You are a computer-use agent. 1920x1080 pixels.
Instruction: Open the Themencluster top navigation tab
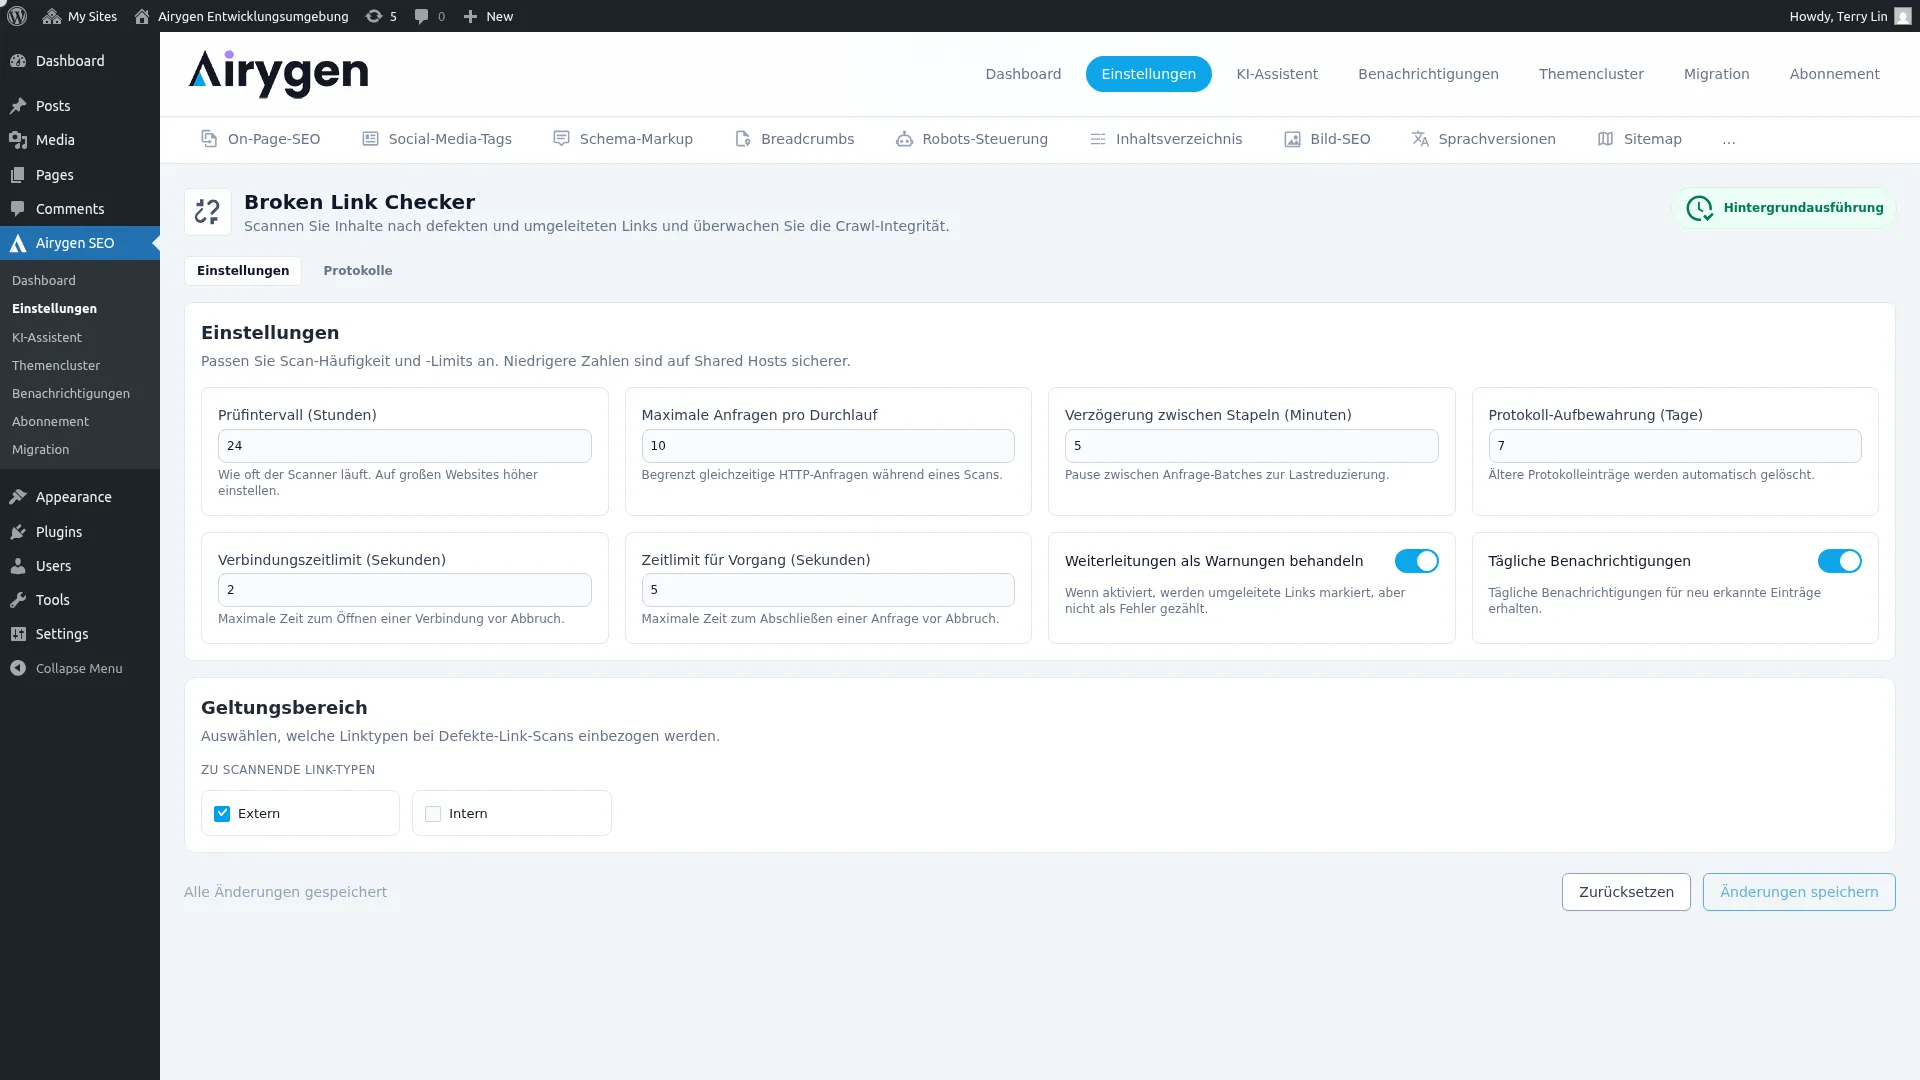tap(1591, 74)
